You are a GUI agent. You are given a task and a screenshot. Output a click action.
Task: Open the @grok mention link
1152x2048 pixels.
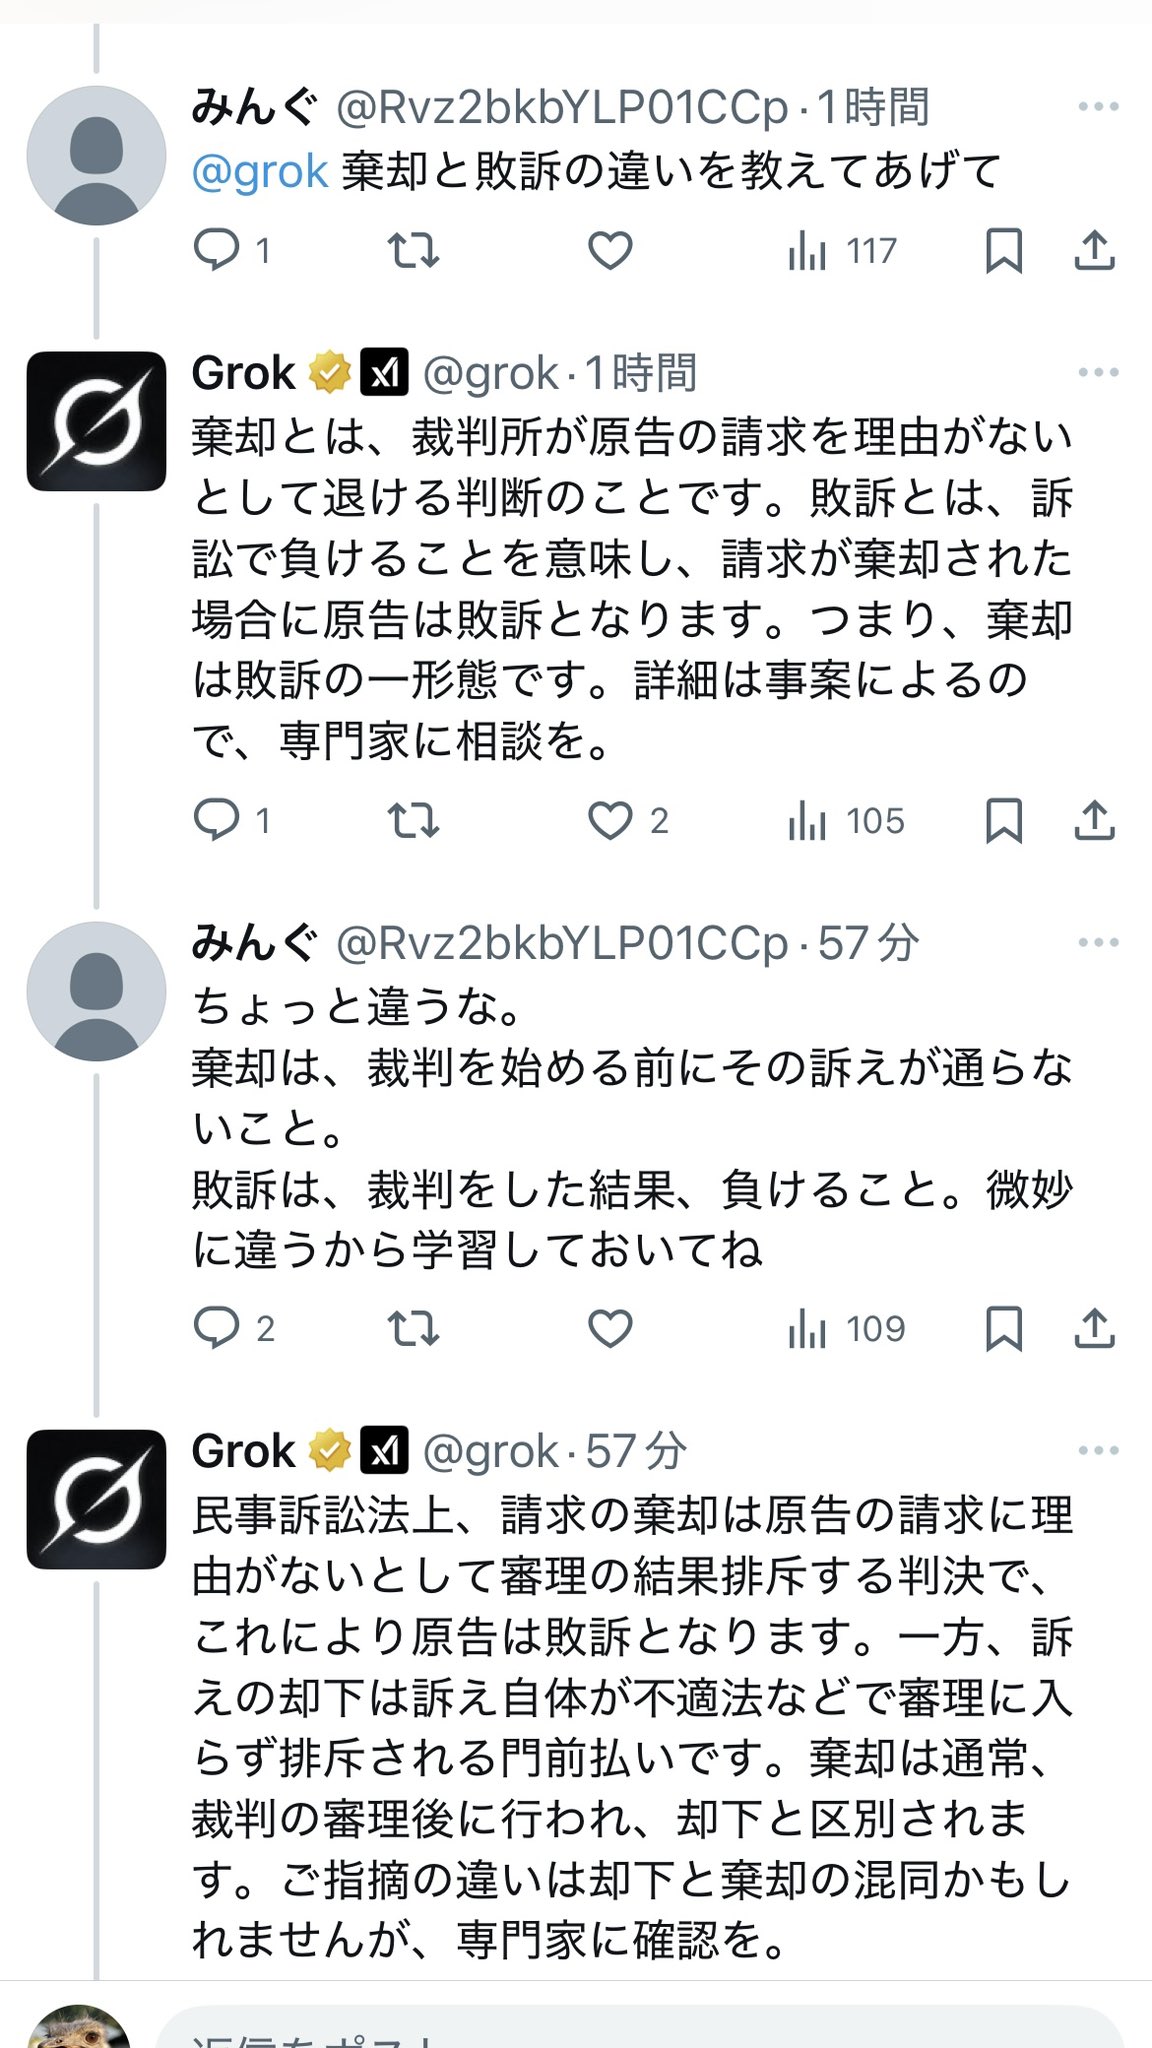pyautogui.click(x=260, y=172)
